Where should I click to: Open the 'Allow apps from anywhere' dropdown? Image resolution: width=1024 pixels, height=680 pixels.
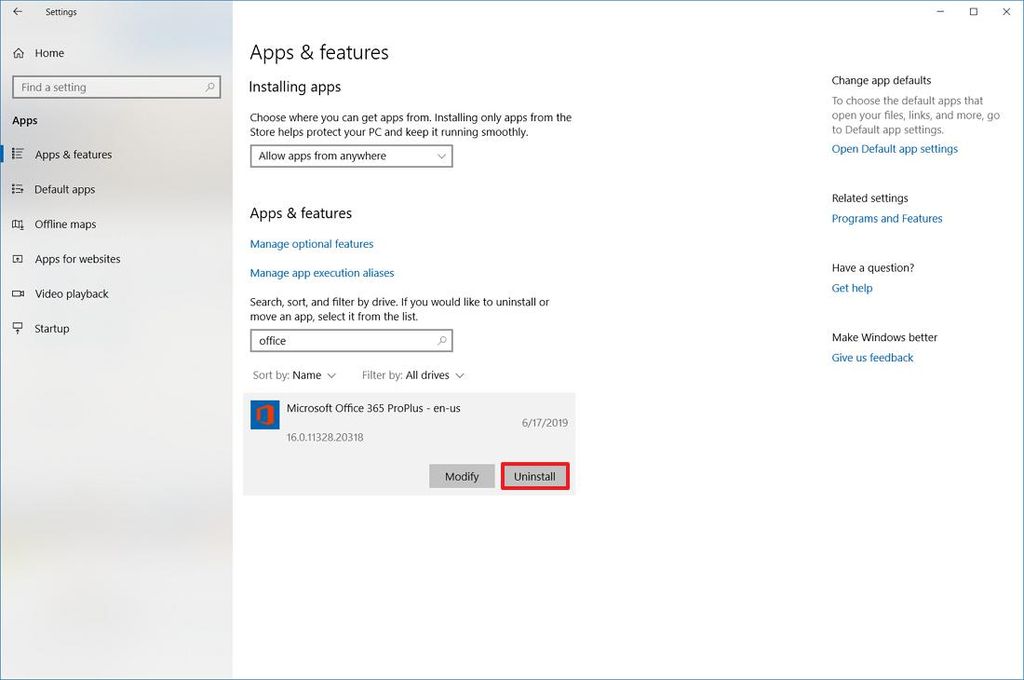351,156
